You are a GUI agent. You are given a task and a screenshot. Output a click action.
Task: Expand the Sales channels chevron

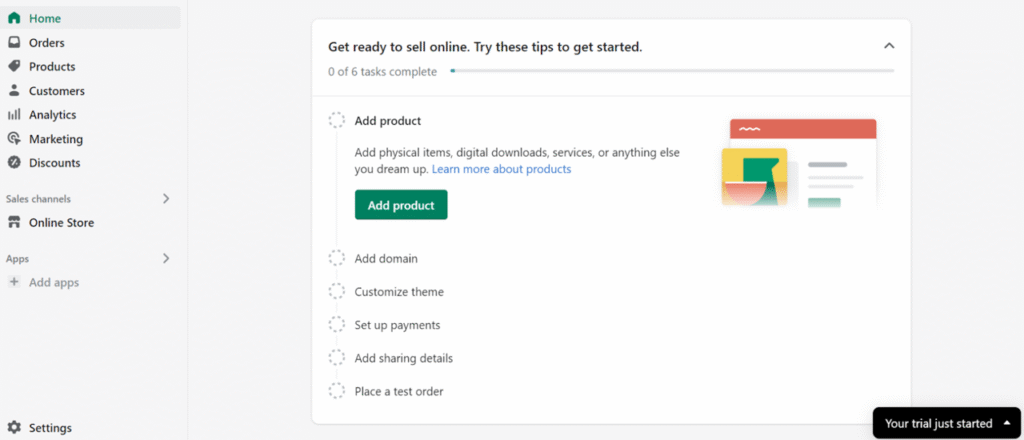coord(166,198)
